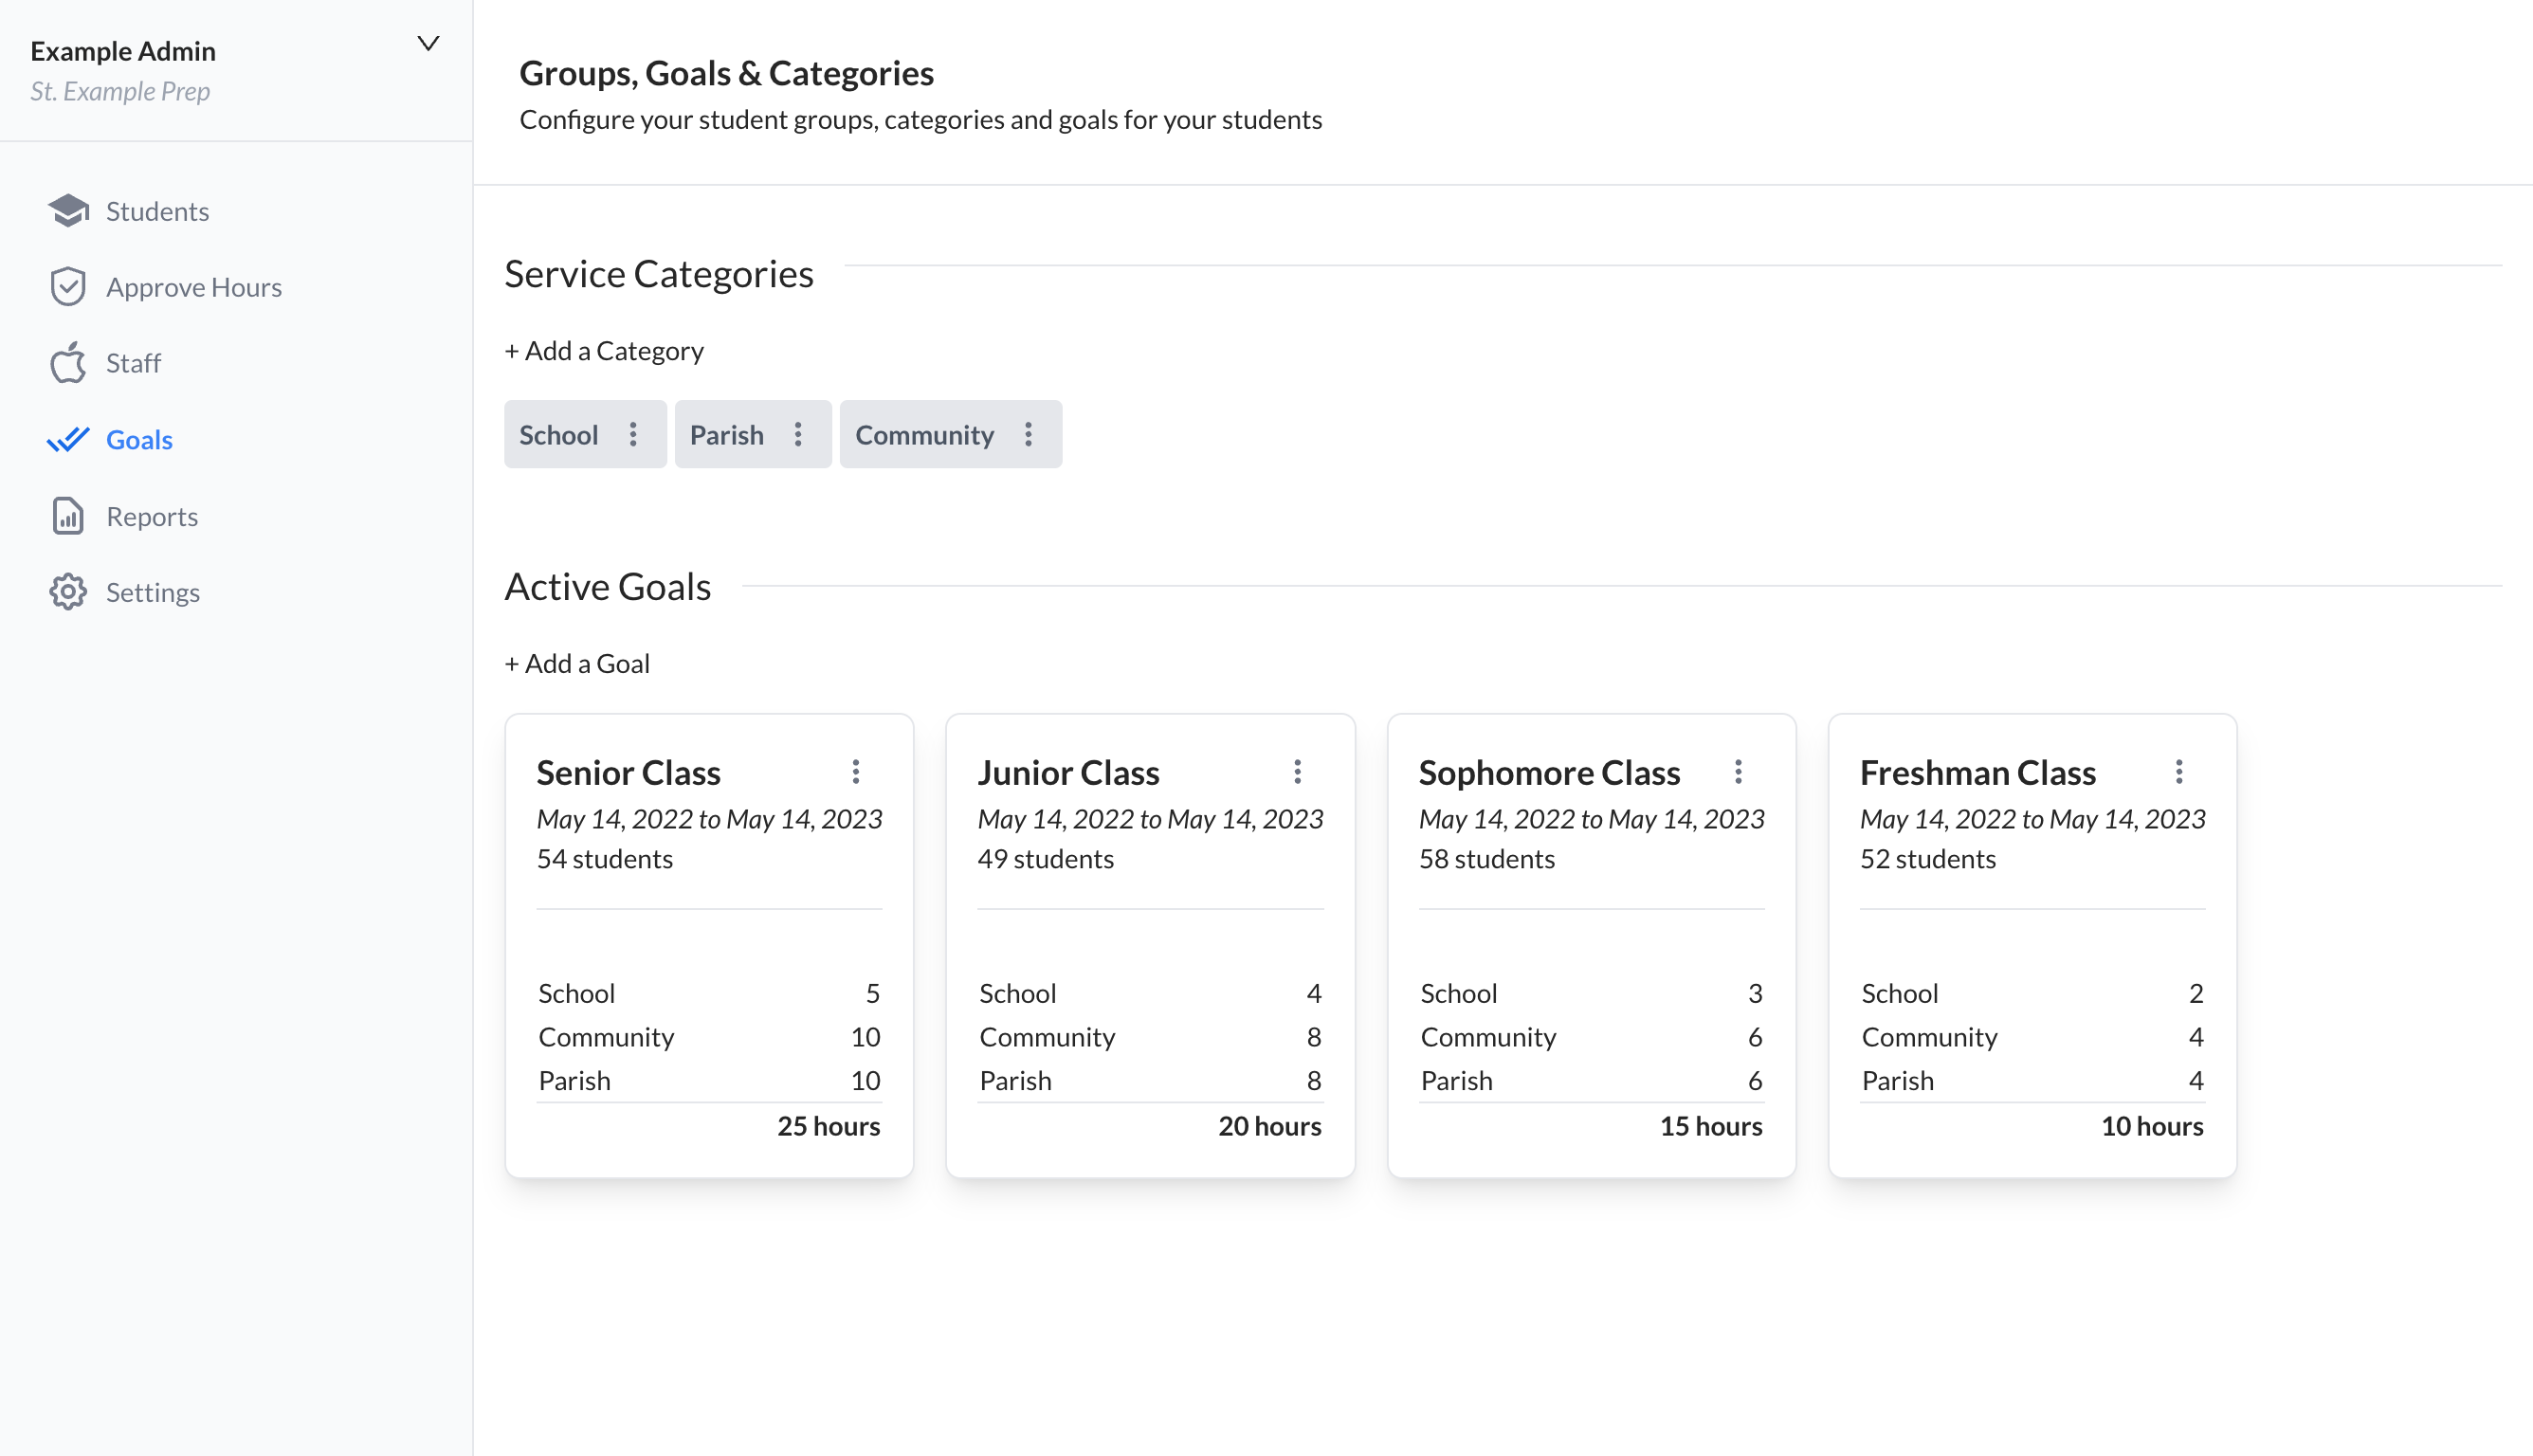Click the Add a Goal link

pos(577,664)
